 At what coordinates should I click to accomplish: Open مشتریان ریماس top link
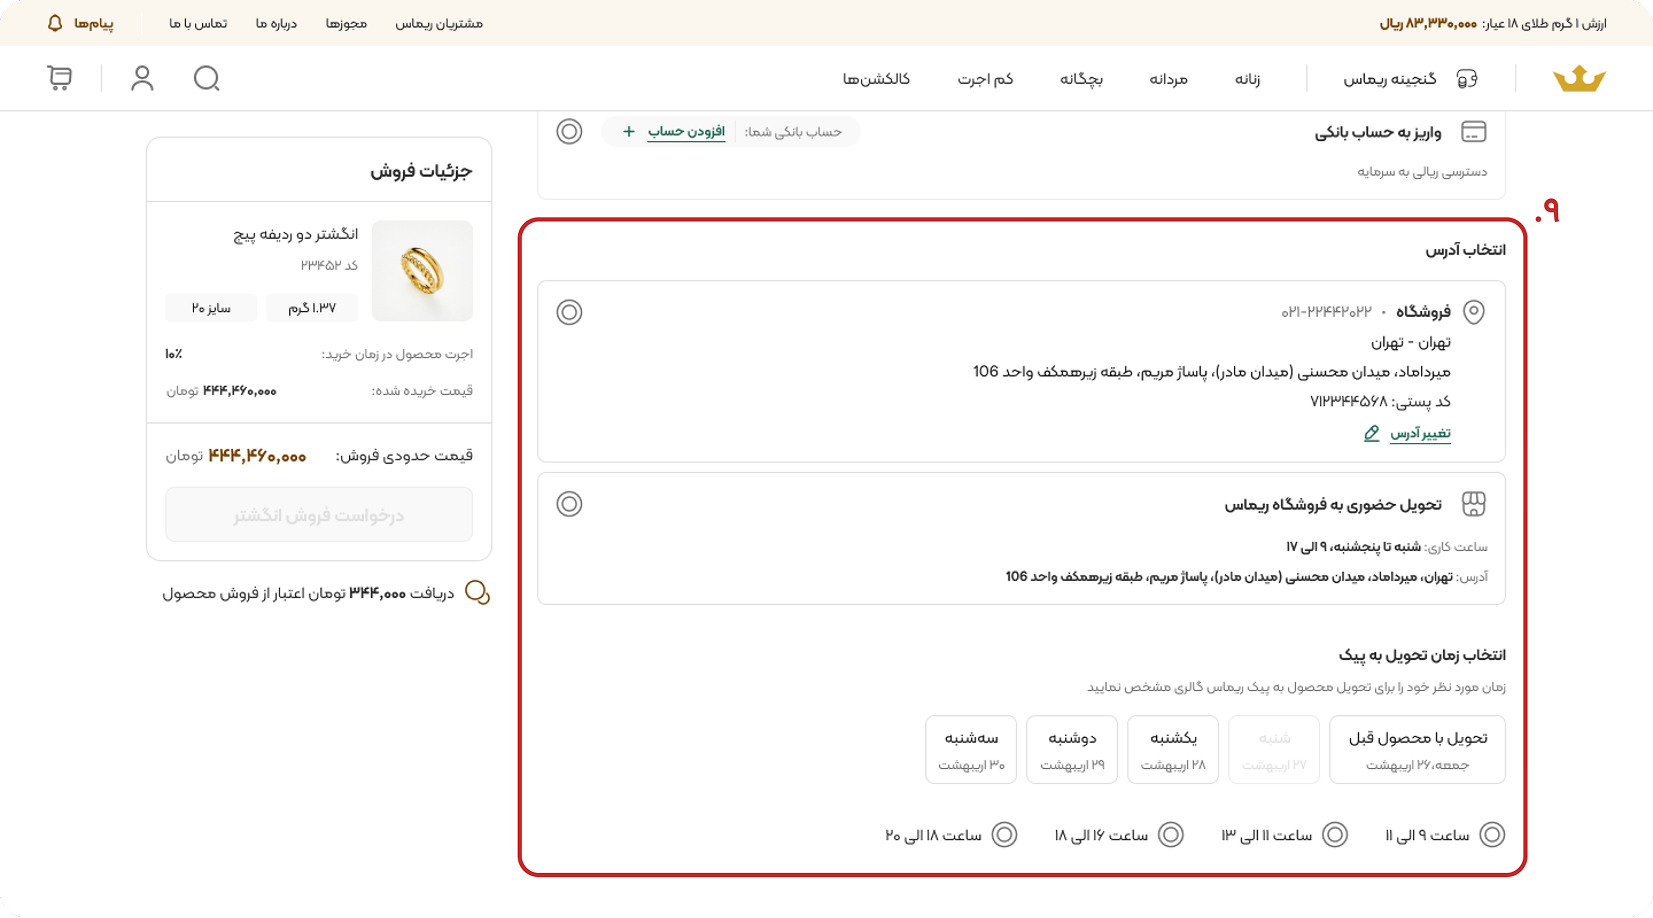439,23
